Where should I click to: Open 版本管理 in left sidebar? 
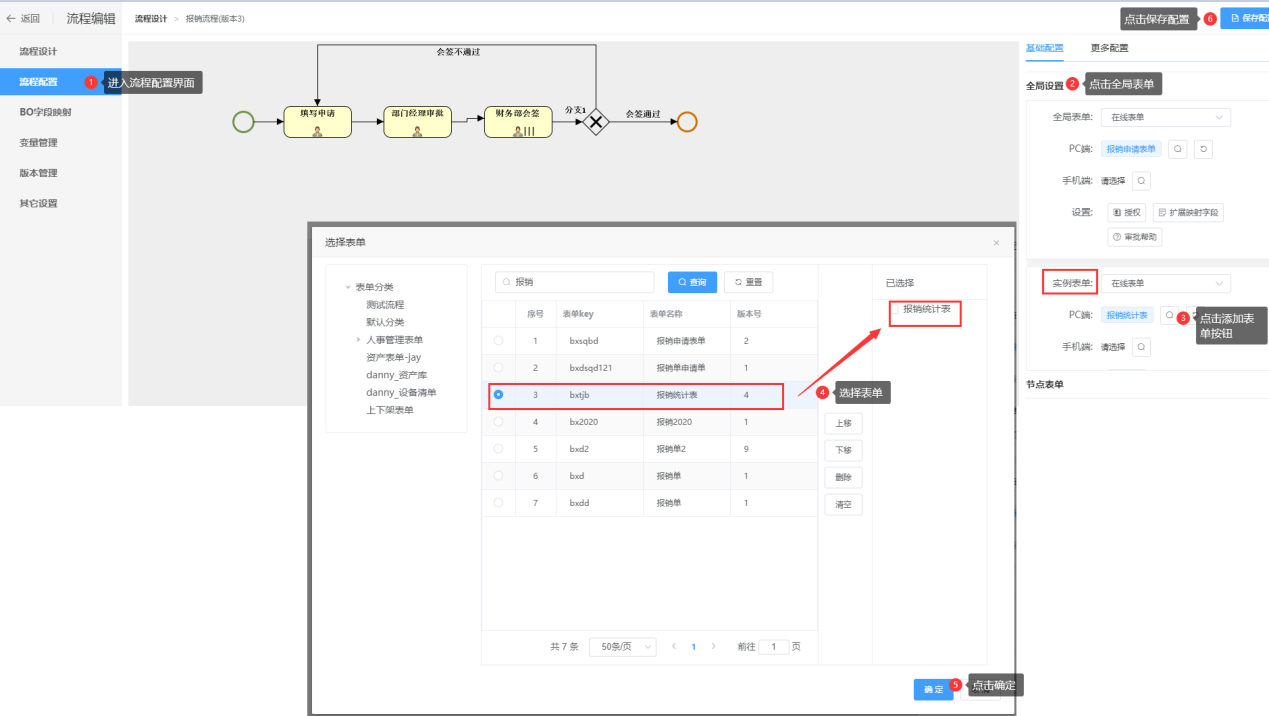pyautogui.click(x=60, y=173)
